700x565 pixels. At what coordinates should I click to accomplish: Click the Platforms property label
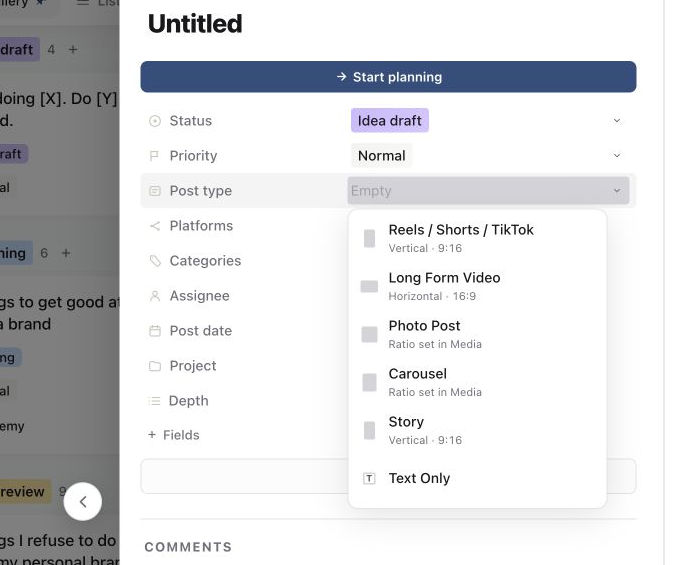(201, 225)
